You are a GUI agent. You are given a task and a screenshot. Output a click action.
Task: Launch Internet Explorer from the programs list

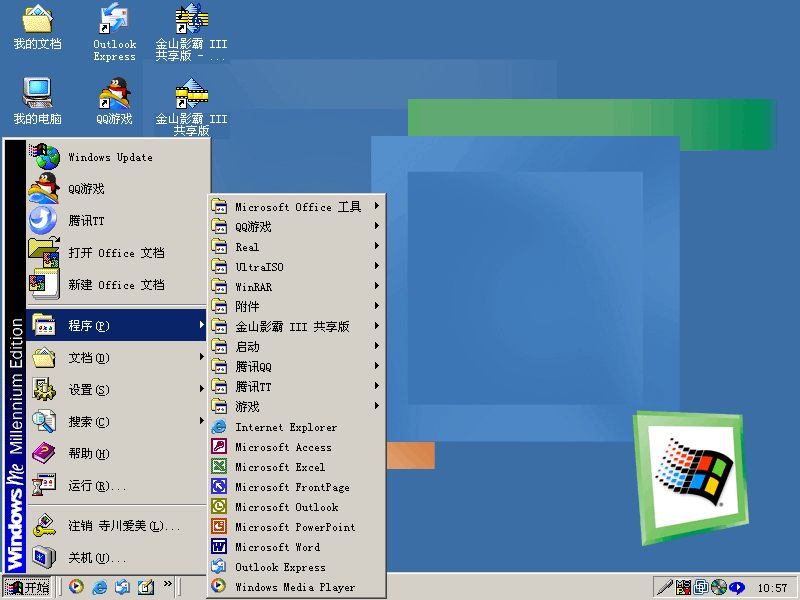[296, 427]
